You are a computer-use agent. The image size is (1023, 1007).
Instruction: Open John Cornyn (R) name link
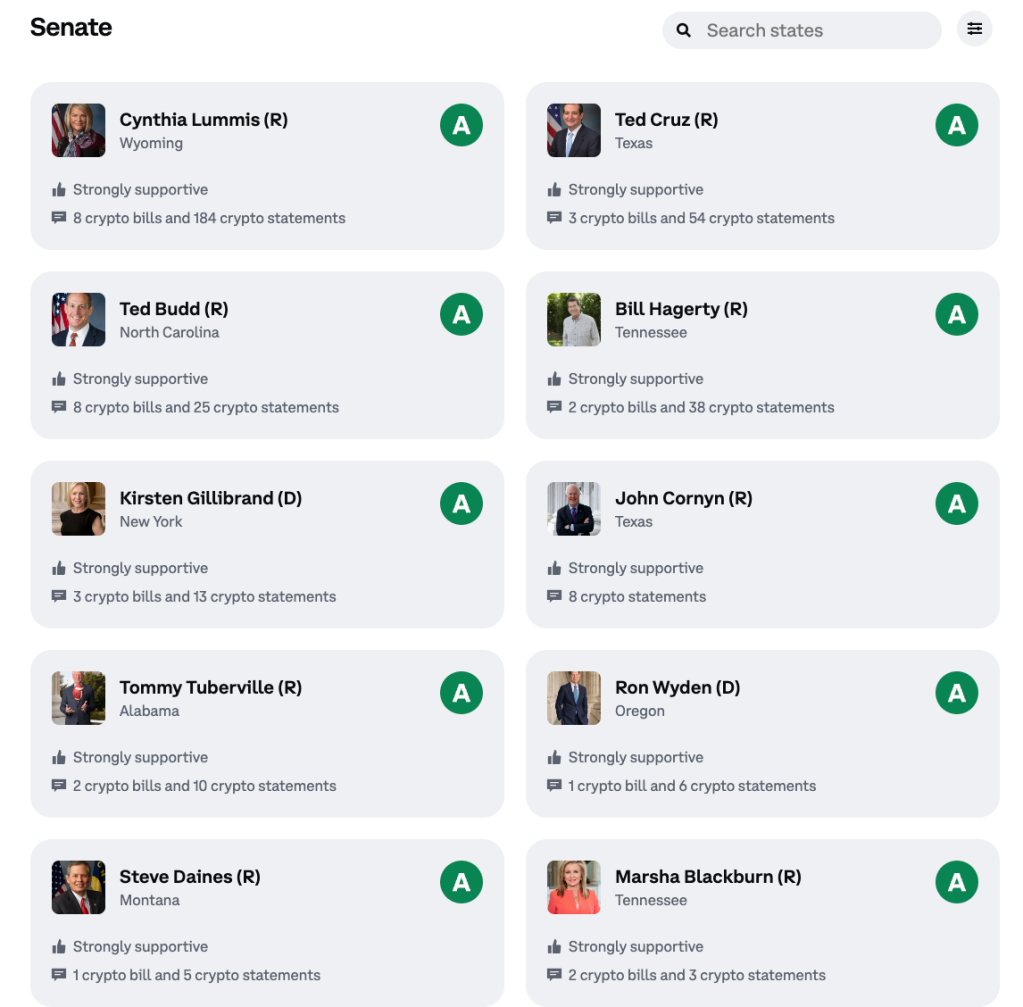coord(684,498)
